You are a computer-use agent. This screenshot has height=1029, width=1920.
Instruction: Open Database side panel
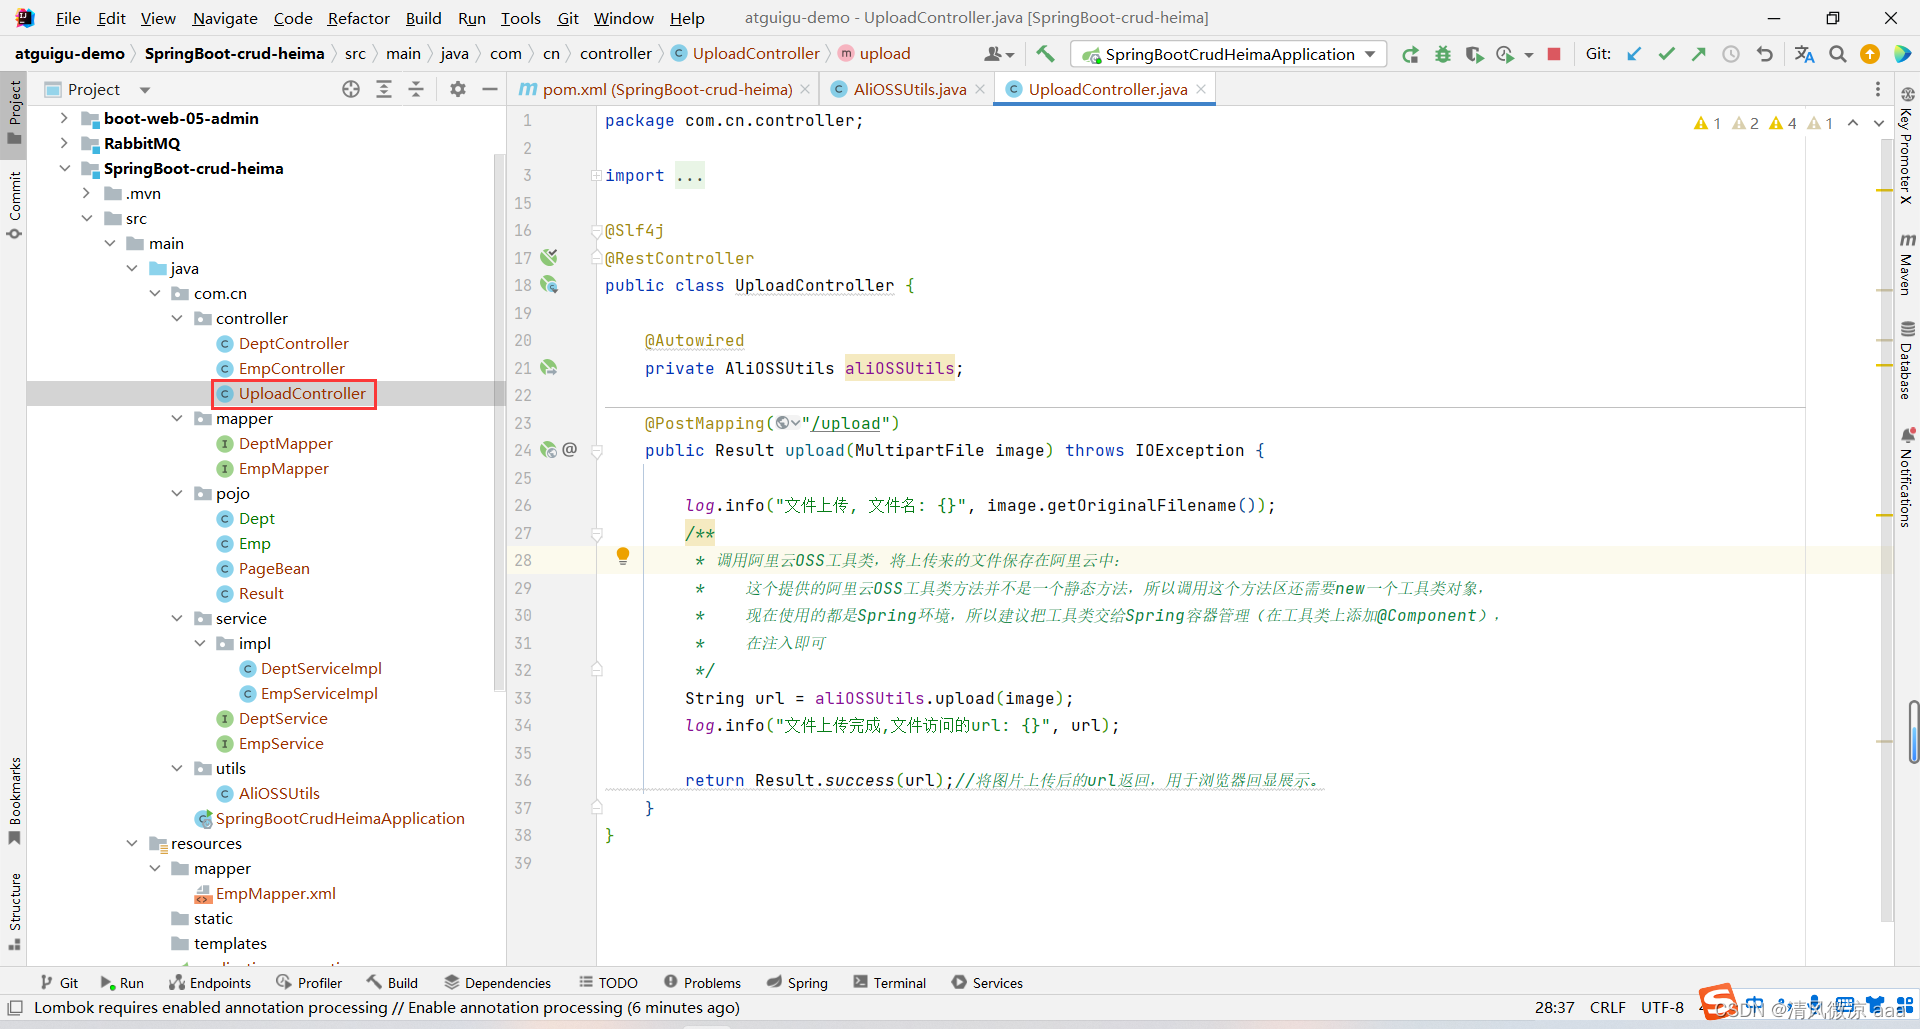[x=1907, y=360]
